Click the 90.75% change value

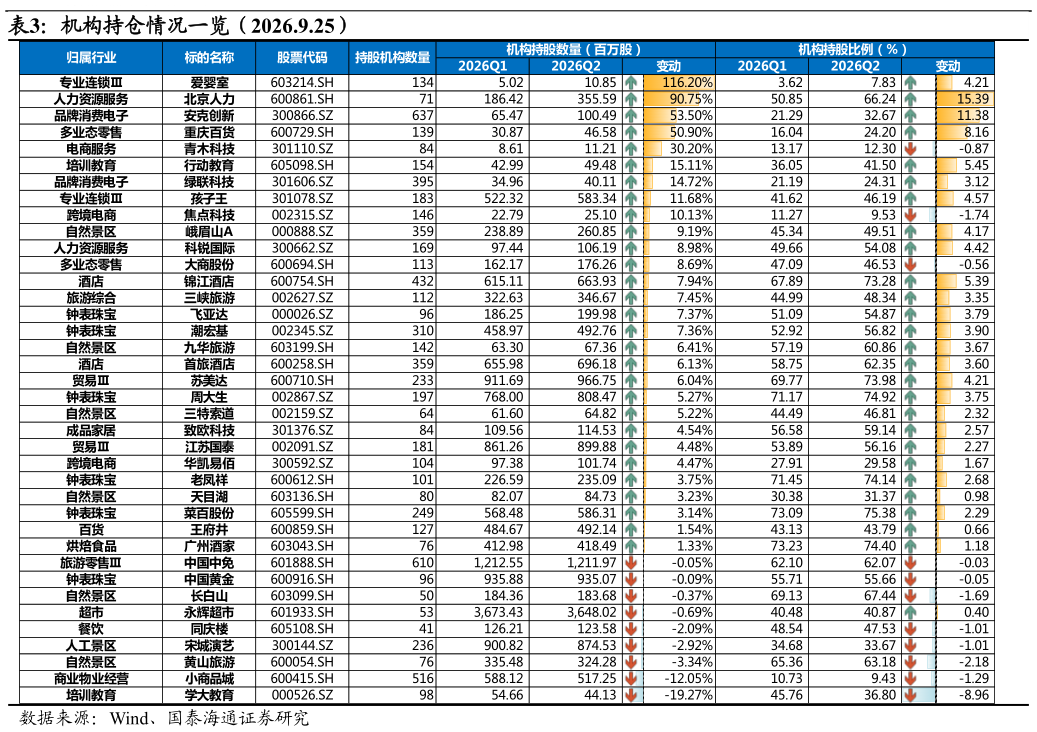tap(691, 99)
